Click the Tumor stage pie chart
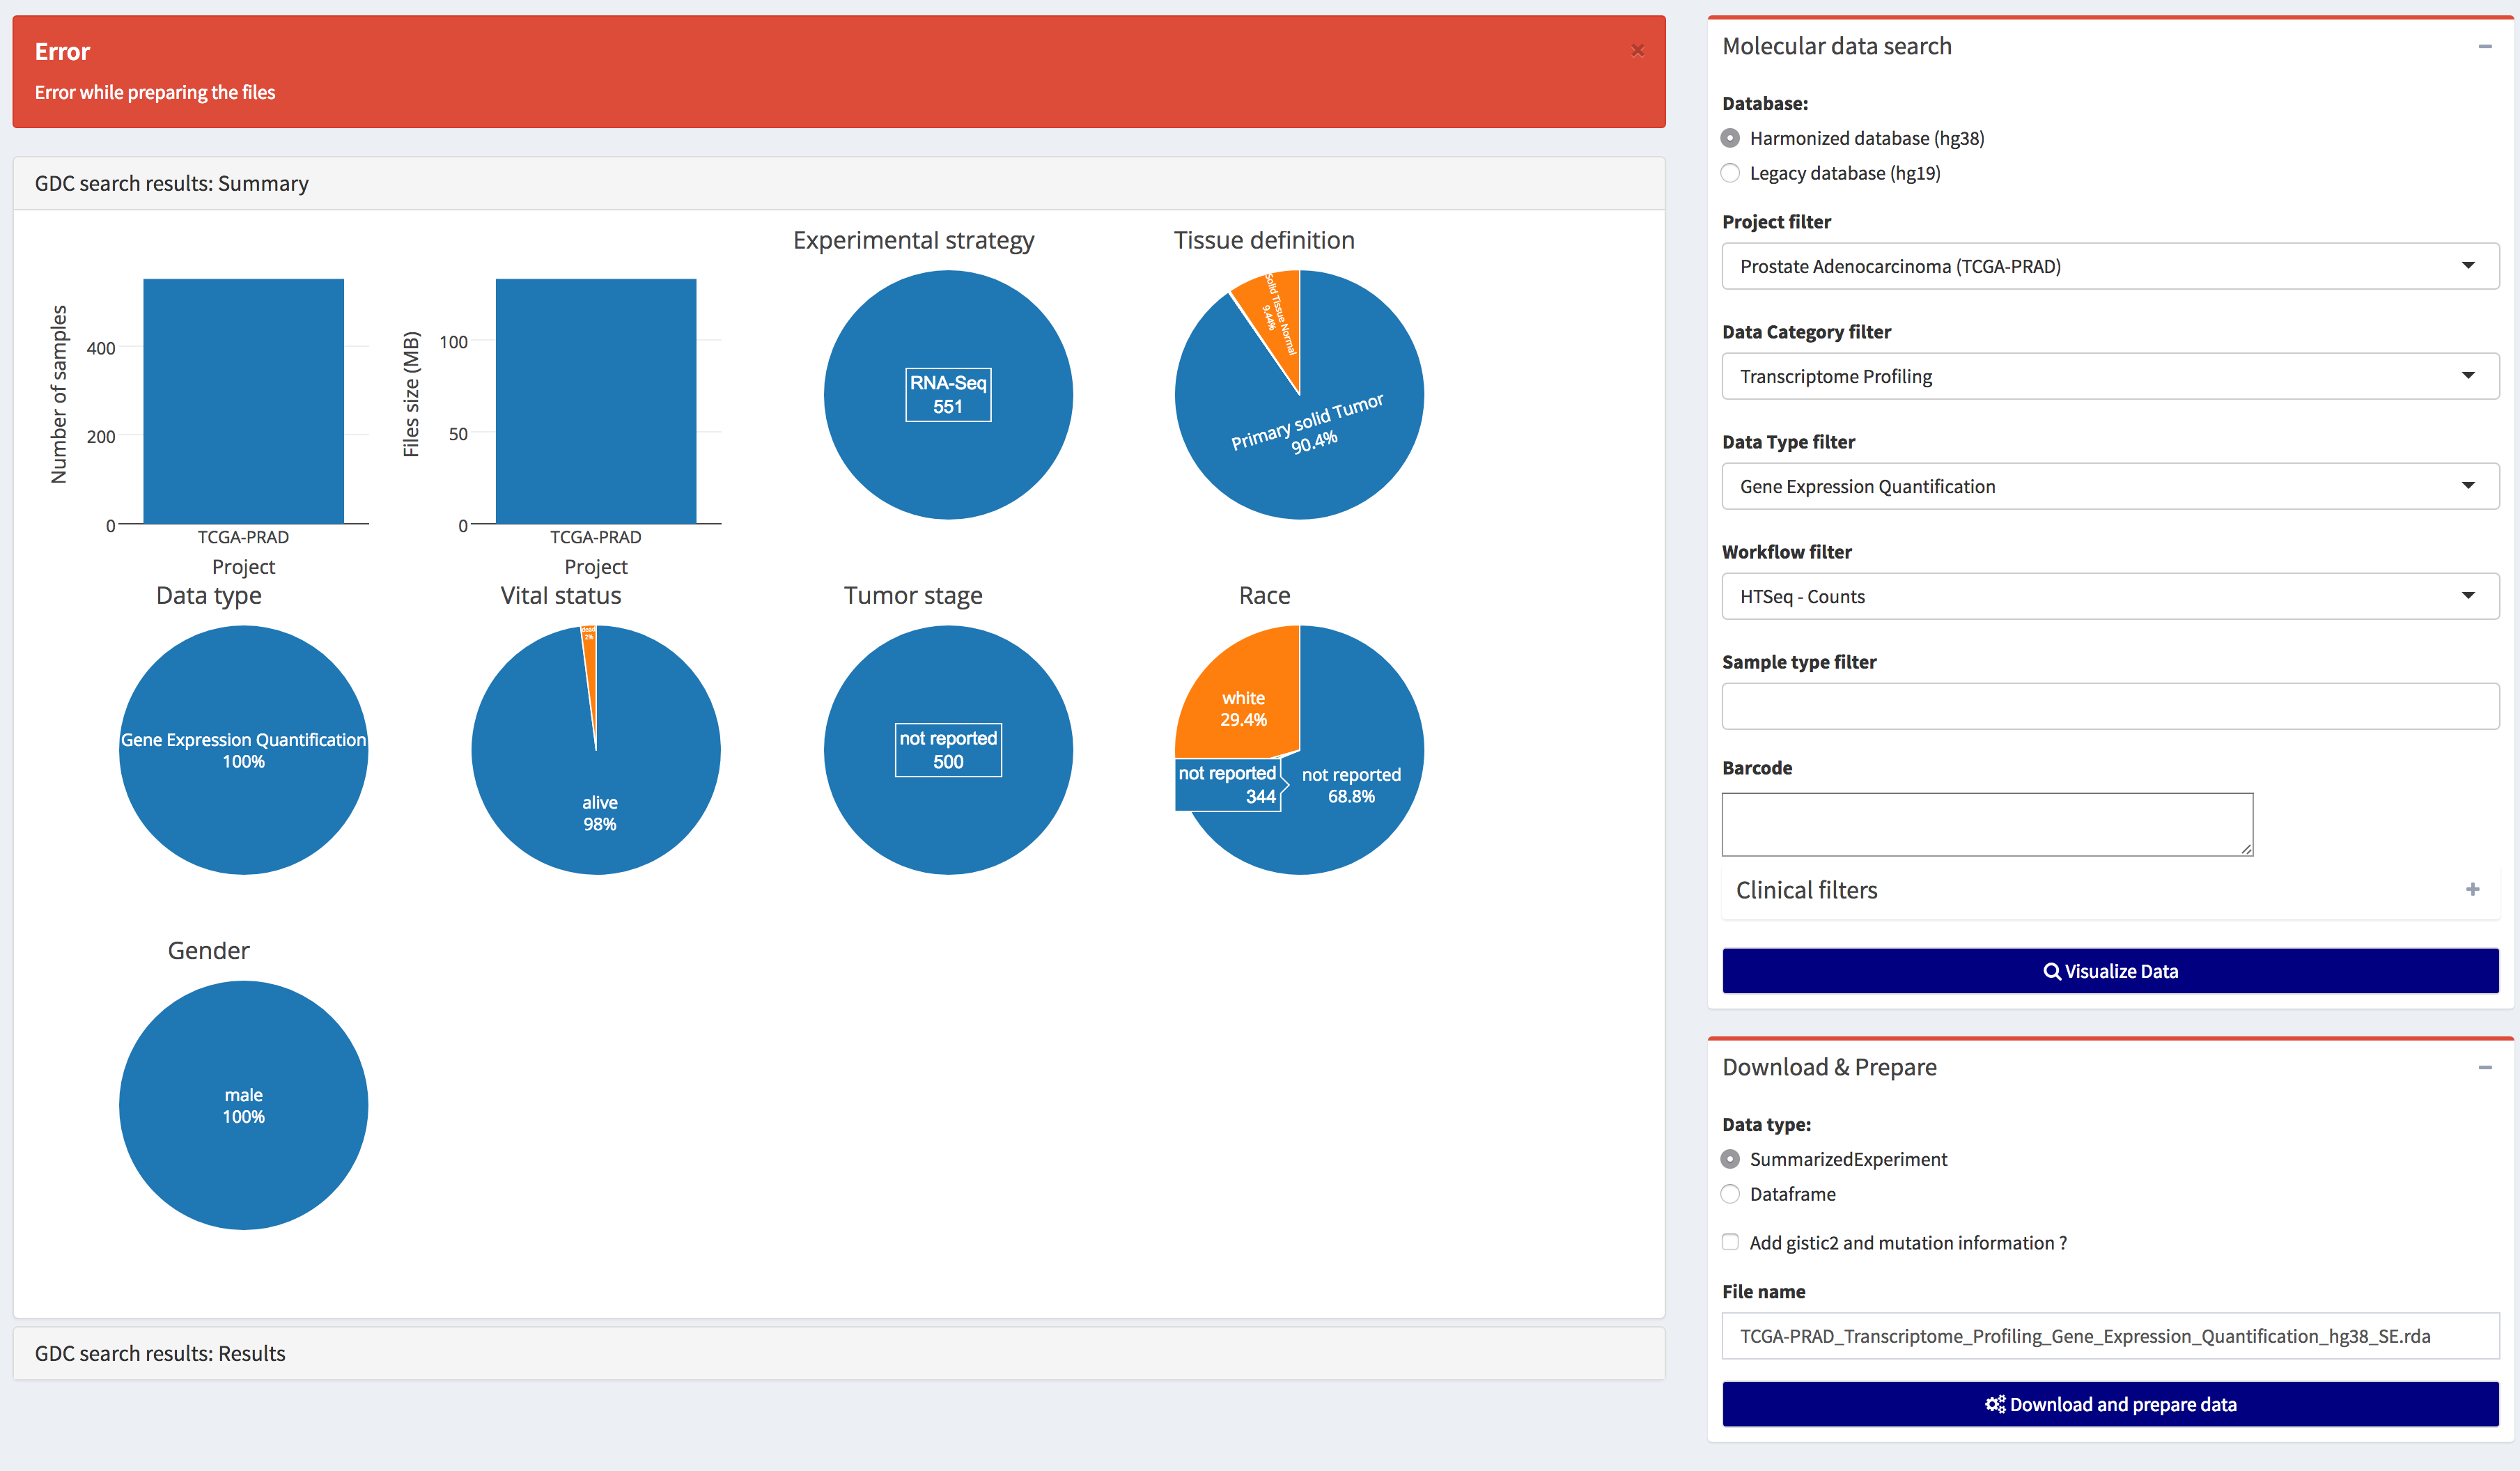The width and height of the screenshot is (2520, 1471). (947, 750)
